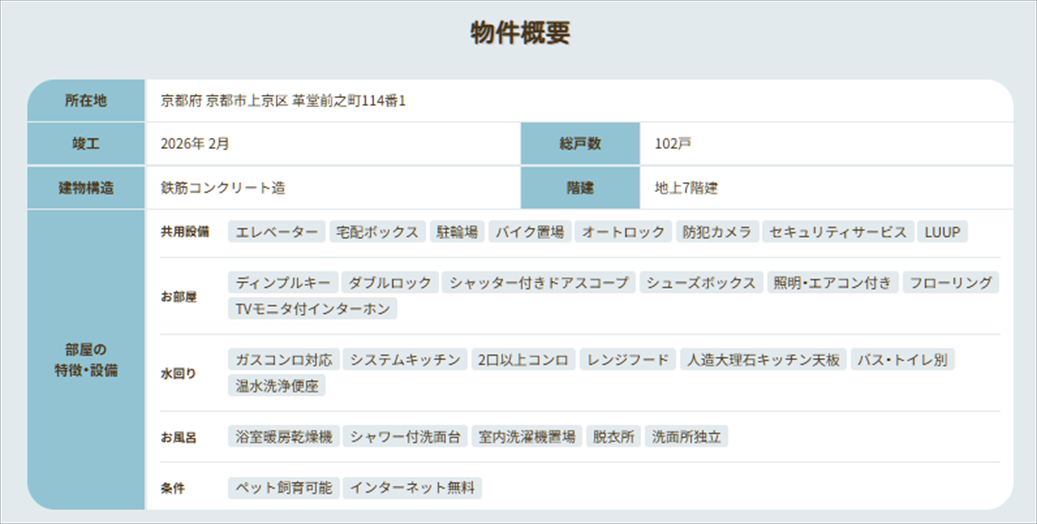Click the 防犯カメラ tag
1037x524 pixels.
coord(717,232)
